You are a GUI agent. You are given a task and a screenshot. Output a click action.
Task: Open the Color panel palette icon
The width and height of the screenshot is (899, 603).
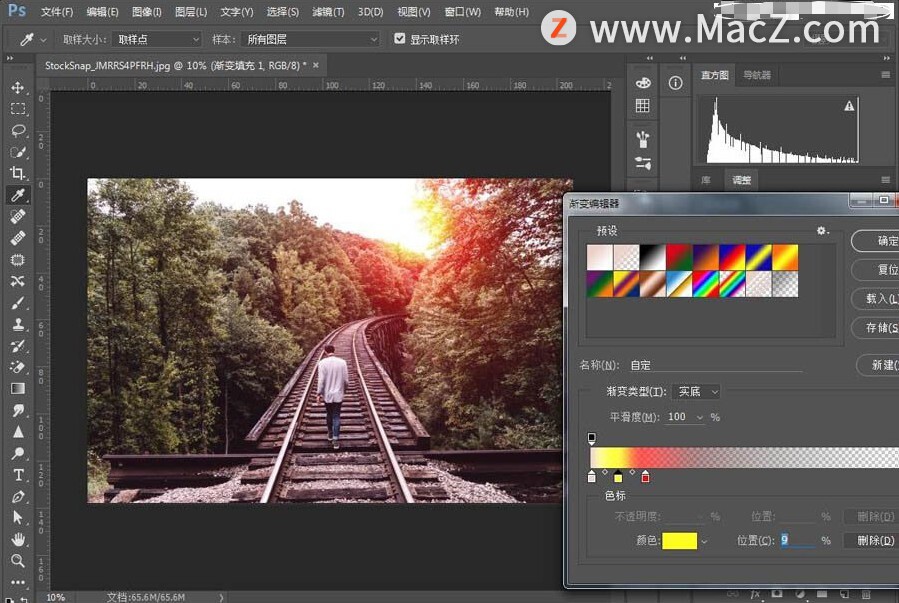[643, 83]
